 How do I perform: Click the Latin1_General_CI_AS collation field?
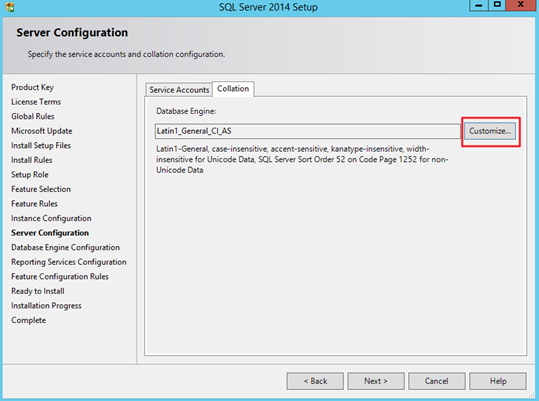pyautogui.click(x=307, y=131)
